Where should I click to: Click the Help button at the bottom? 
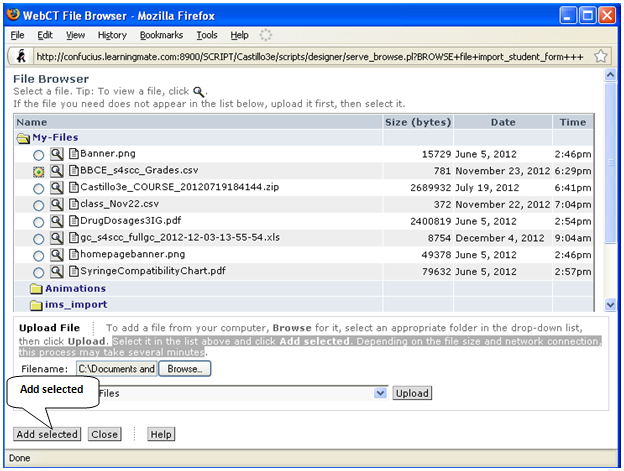(161, 434)
